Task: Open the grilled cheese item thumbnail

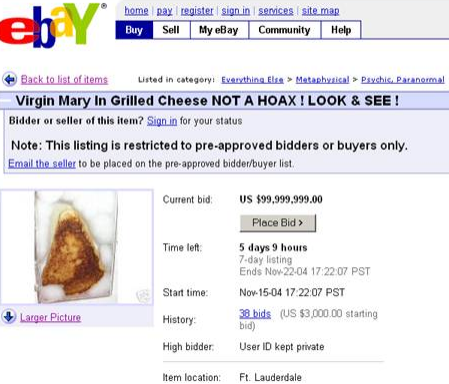Action: click(x=77, y=247)
